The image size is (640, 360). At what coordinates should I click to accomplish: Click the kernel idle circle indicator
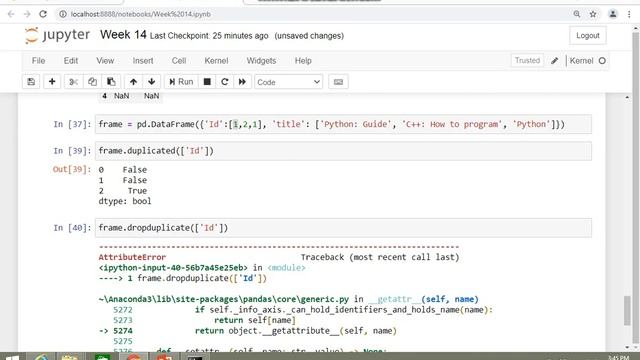(602, 61)
